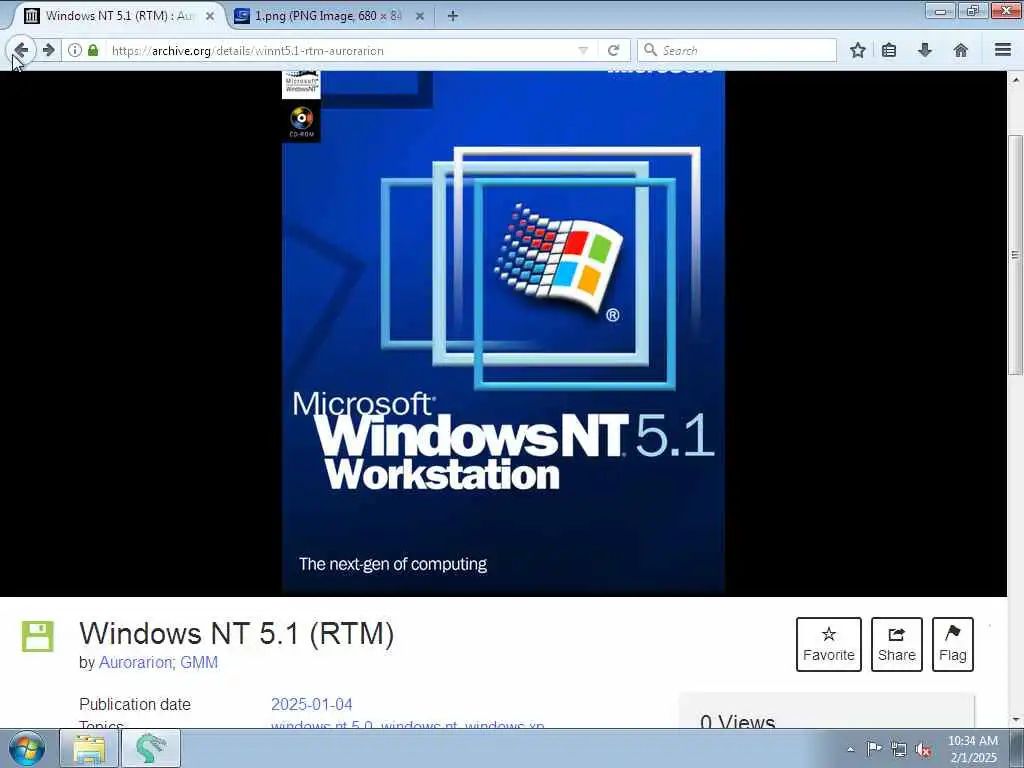Click the green floppy software icon
This screenshot has height=768, width=1024.
pyautogui.click(x=38, y=636)
